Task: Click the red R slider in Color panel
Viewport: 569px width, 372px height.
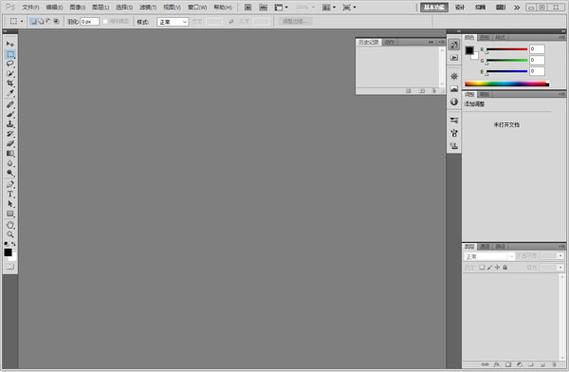Action: 507,49
